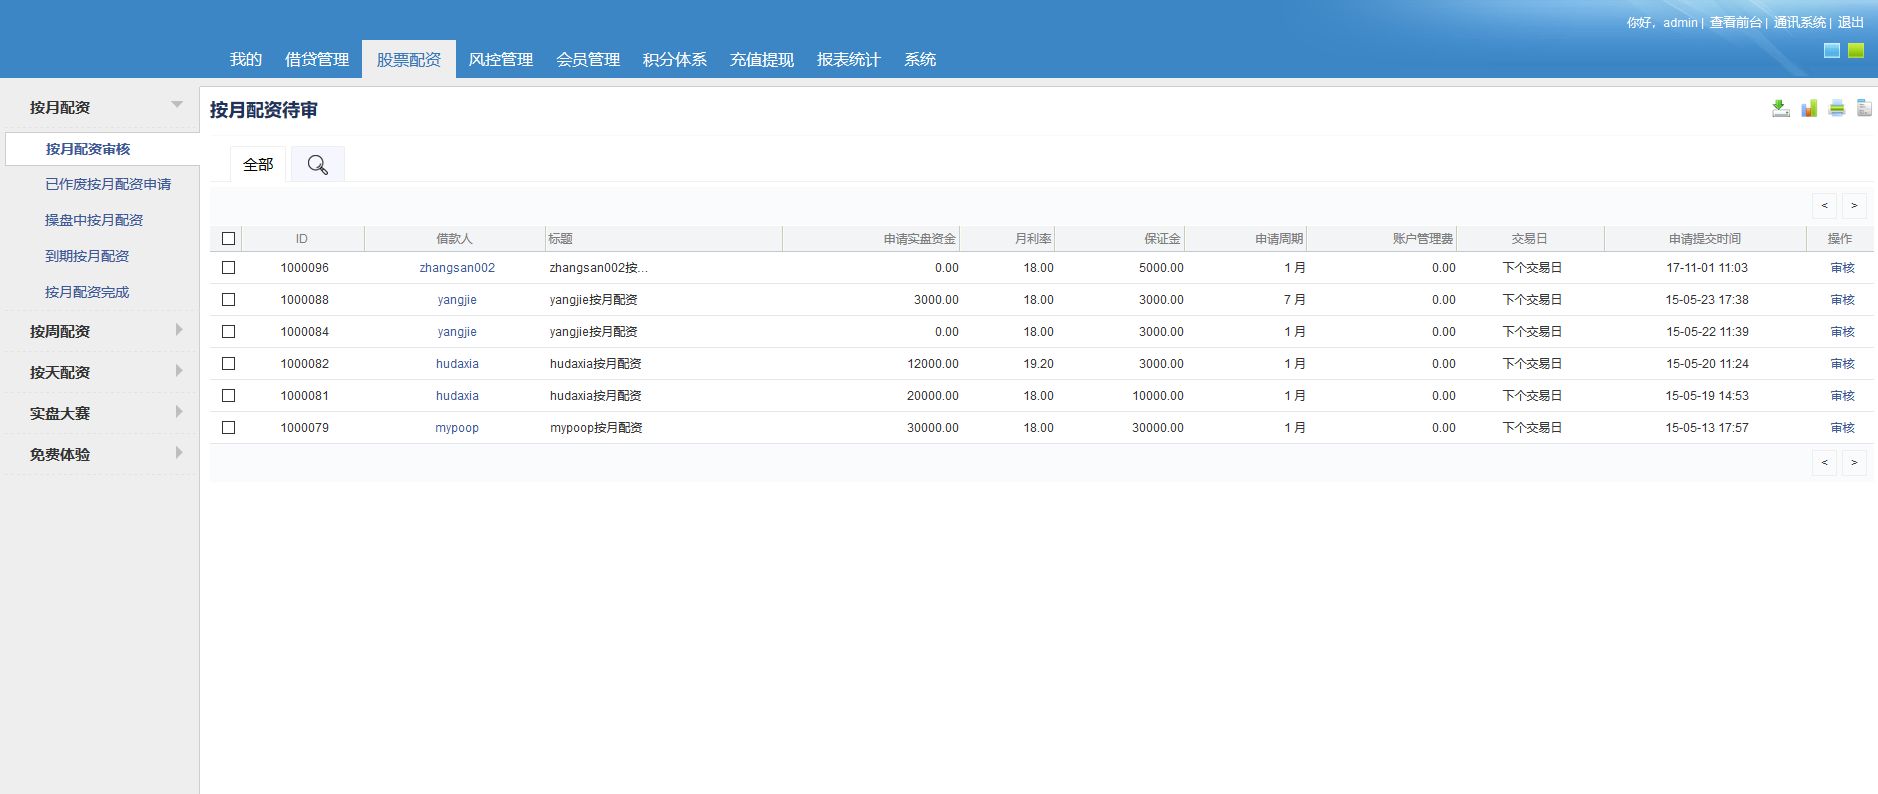Go to previous page using top arrow
The image size is (1878, 794).
(1824, 205)
